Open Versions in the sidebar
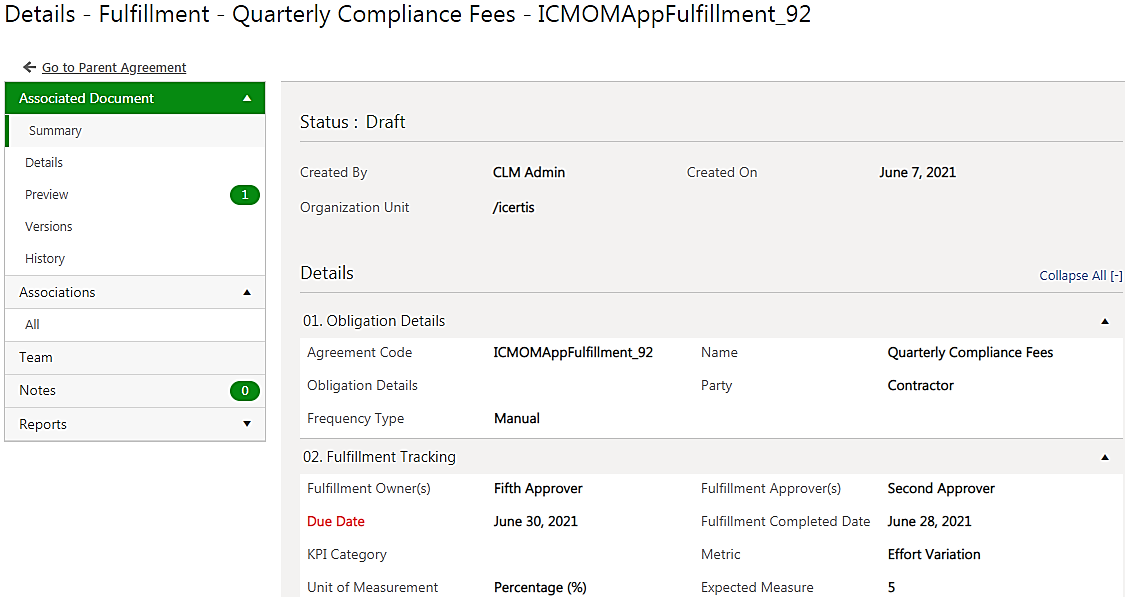 (x=49, y=227)
